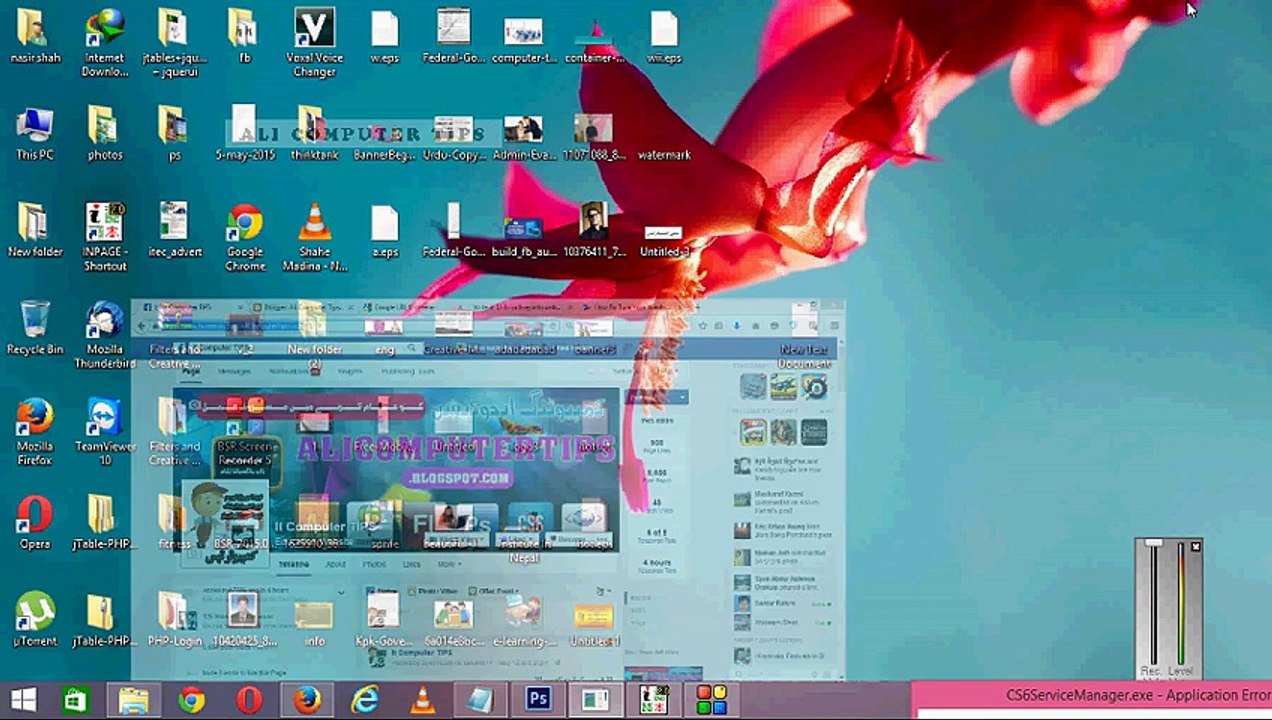Open the four-colored-squares taskbar app
The height and width of the screenshot is (720, 1272).
click(712, 700)
